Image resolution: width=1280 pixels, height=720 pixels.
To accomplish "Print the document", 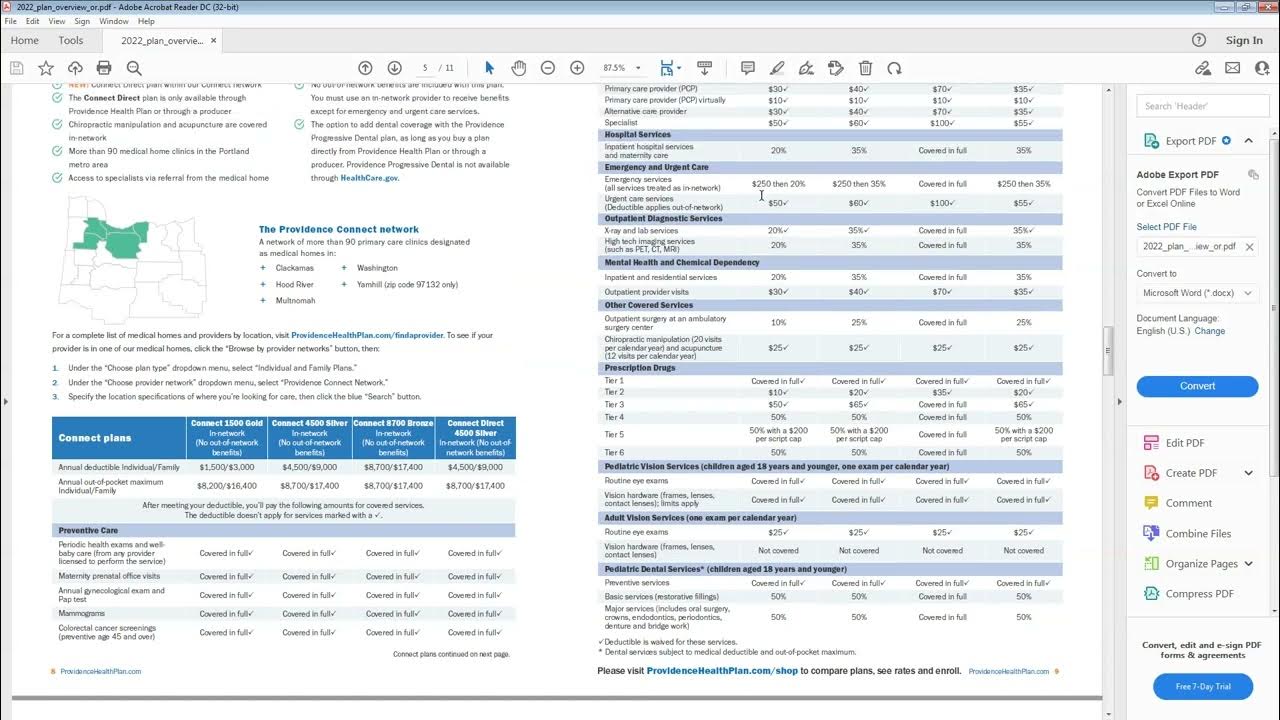I will tap(104, 68).
